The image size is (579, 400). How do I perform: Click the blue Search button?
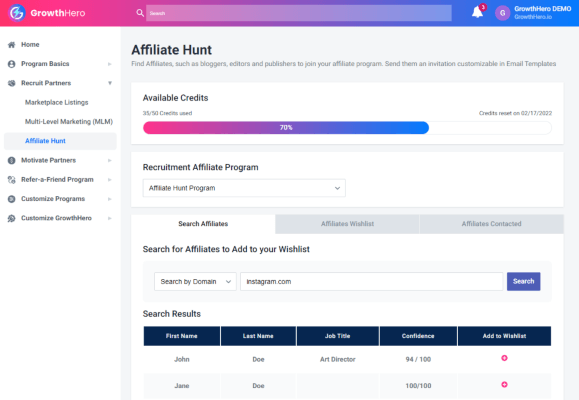tap(523, 281)
